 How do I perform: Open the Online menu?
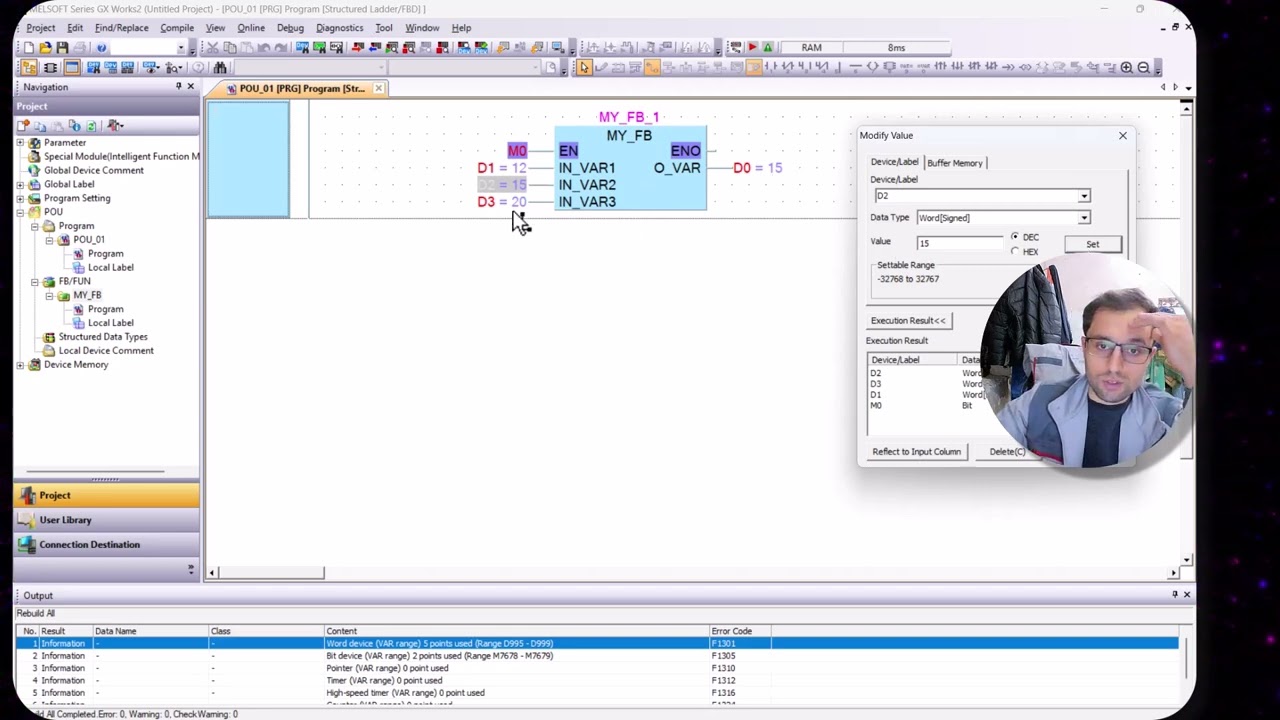point(251,28)
